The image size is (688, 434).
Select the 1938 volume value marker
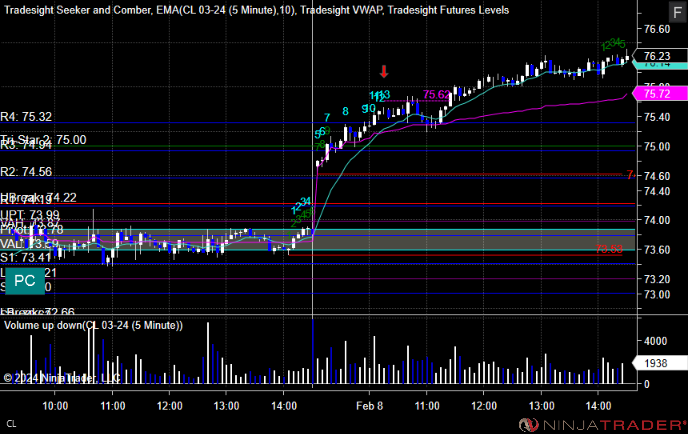[660, 363]
